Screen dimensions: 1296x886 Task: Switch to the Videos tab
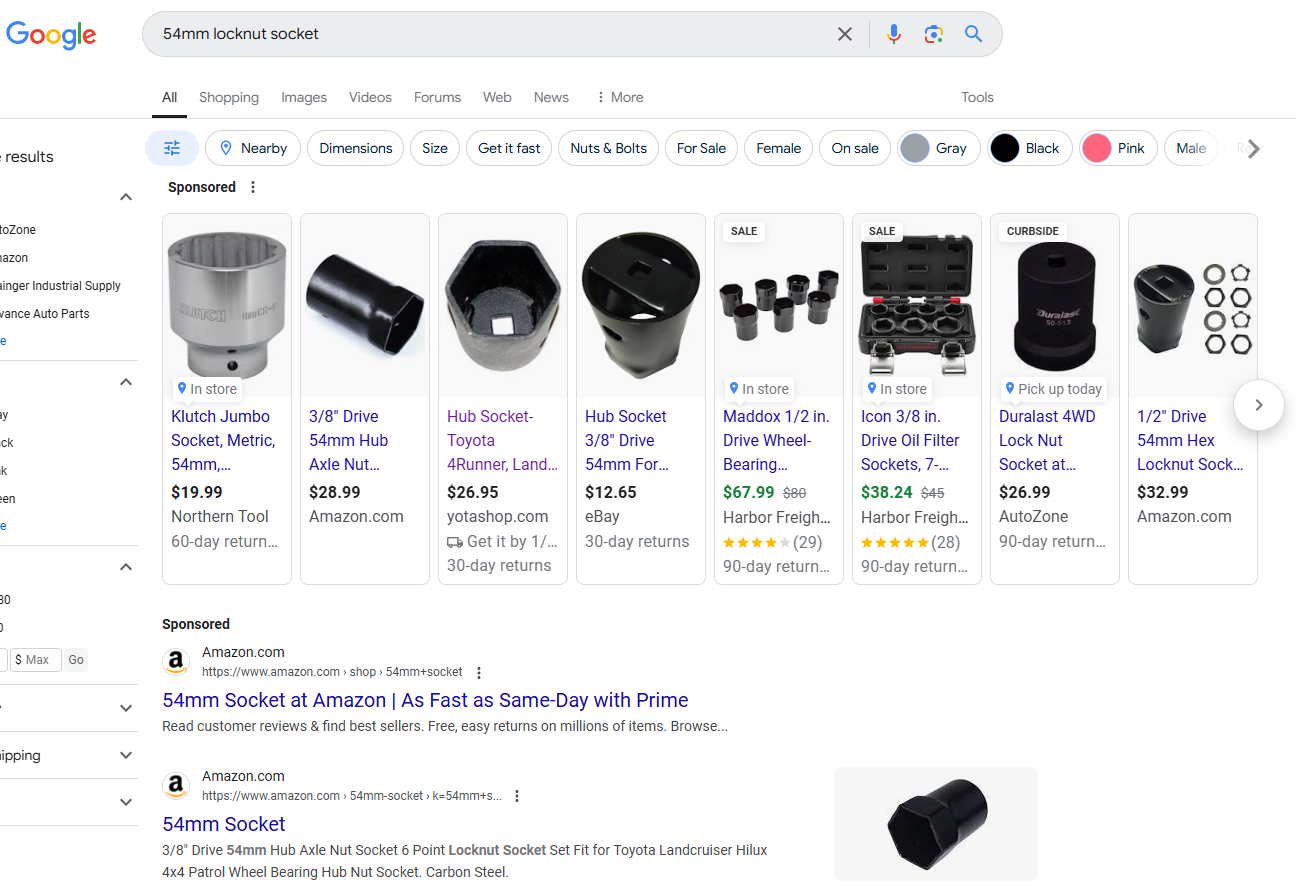370,97
